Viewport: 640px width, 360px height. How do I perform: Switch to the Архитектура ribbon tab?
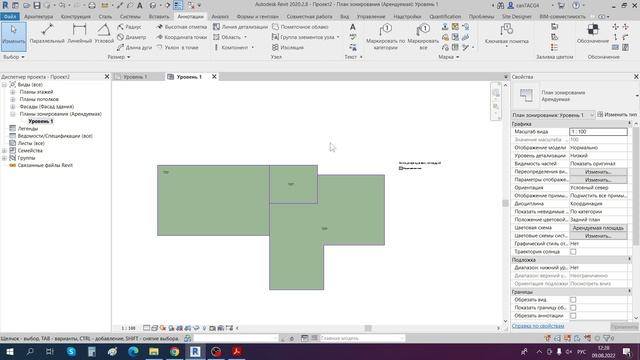pyautogui.click(x=38, y=17)
